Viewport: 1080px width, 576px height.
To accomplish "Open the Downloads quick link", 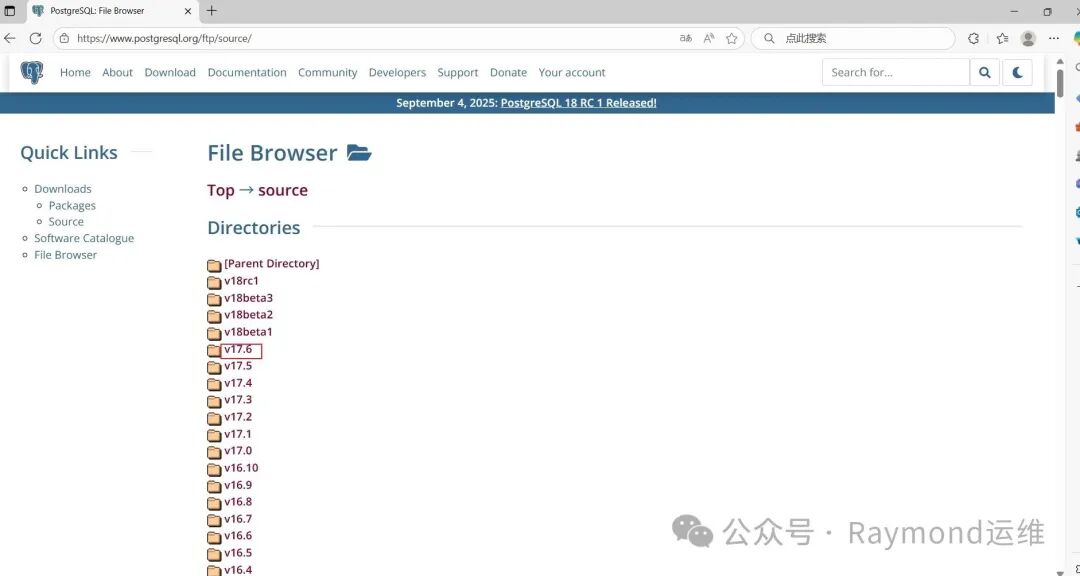I will [63, 189].
